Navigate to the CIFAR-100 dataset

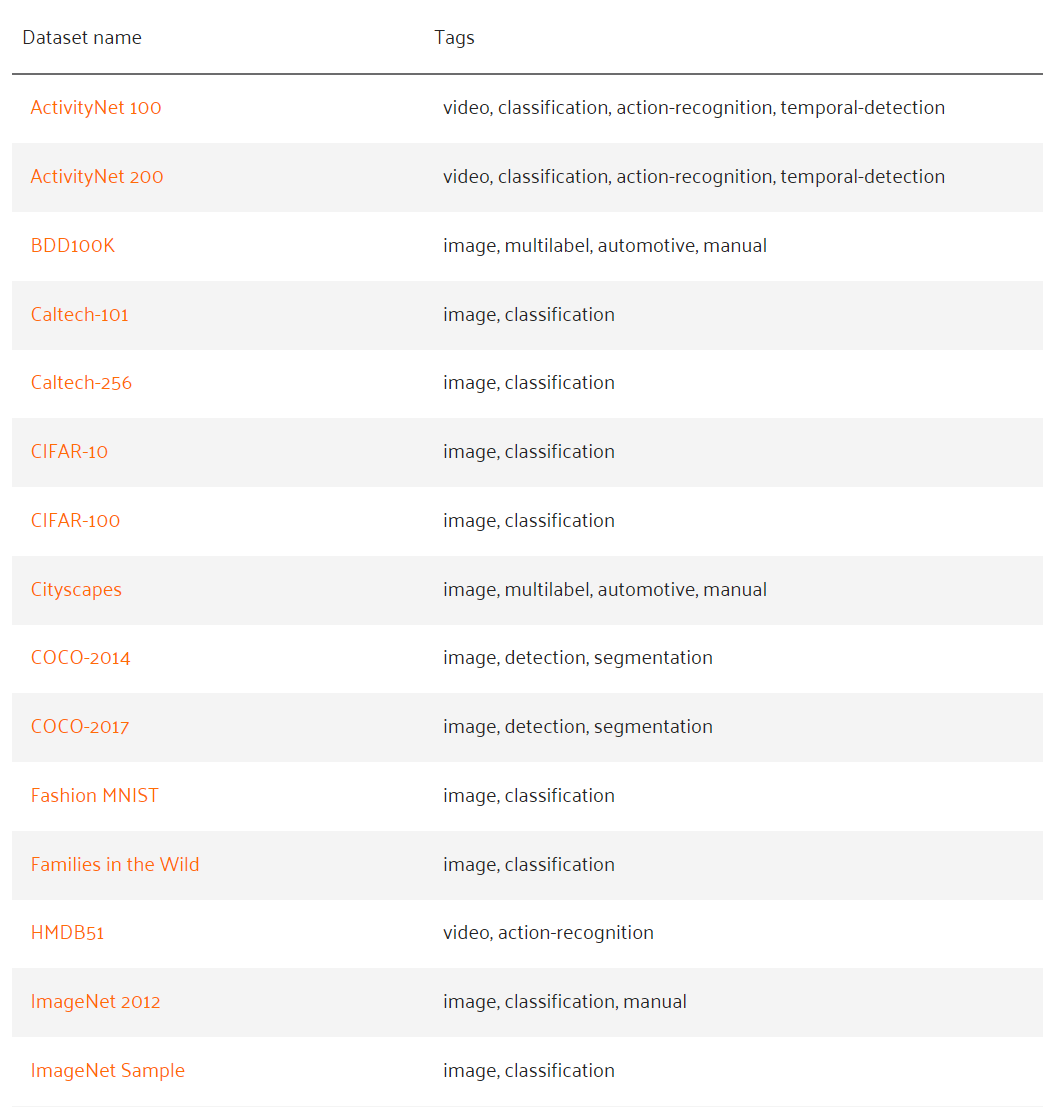[x=75, y=521]
